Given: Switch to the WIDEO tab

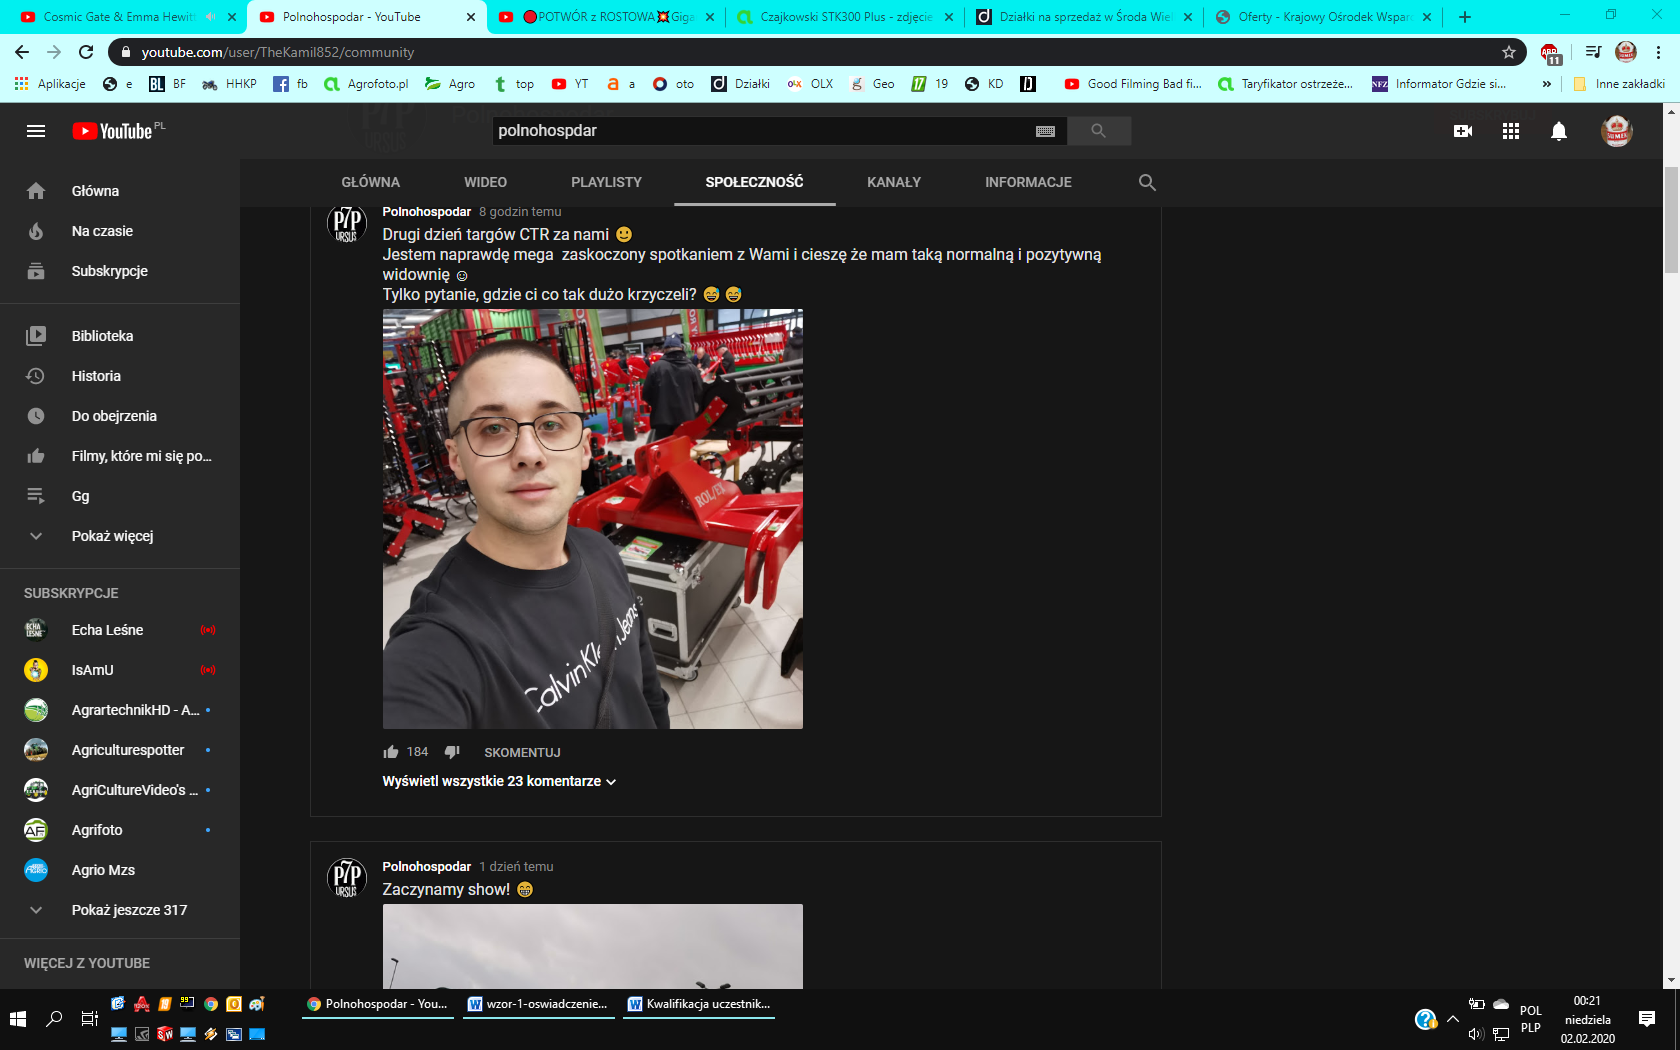Looking at the screenshot, I should click(x=485, y=182).
